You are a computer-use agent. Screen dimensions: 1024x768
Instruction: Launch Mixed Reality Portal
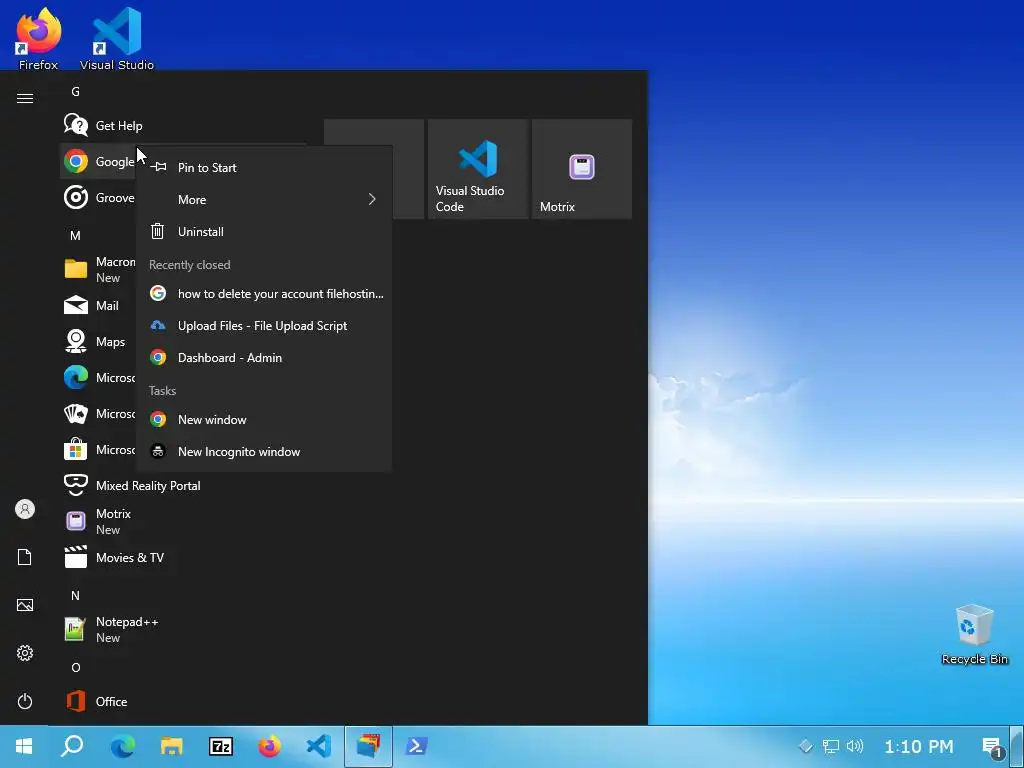(183, 485)
